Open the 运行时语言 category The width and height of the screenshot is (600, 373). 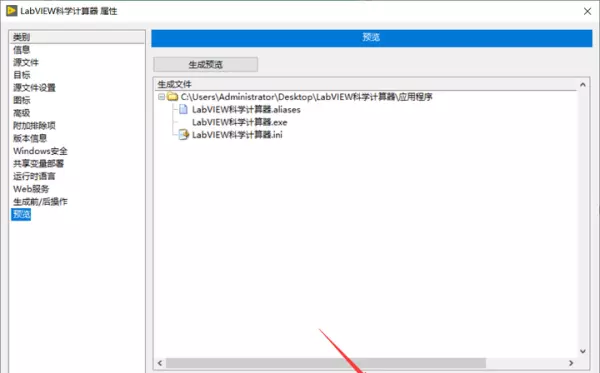(34, 176)
